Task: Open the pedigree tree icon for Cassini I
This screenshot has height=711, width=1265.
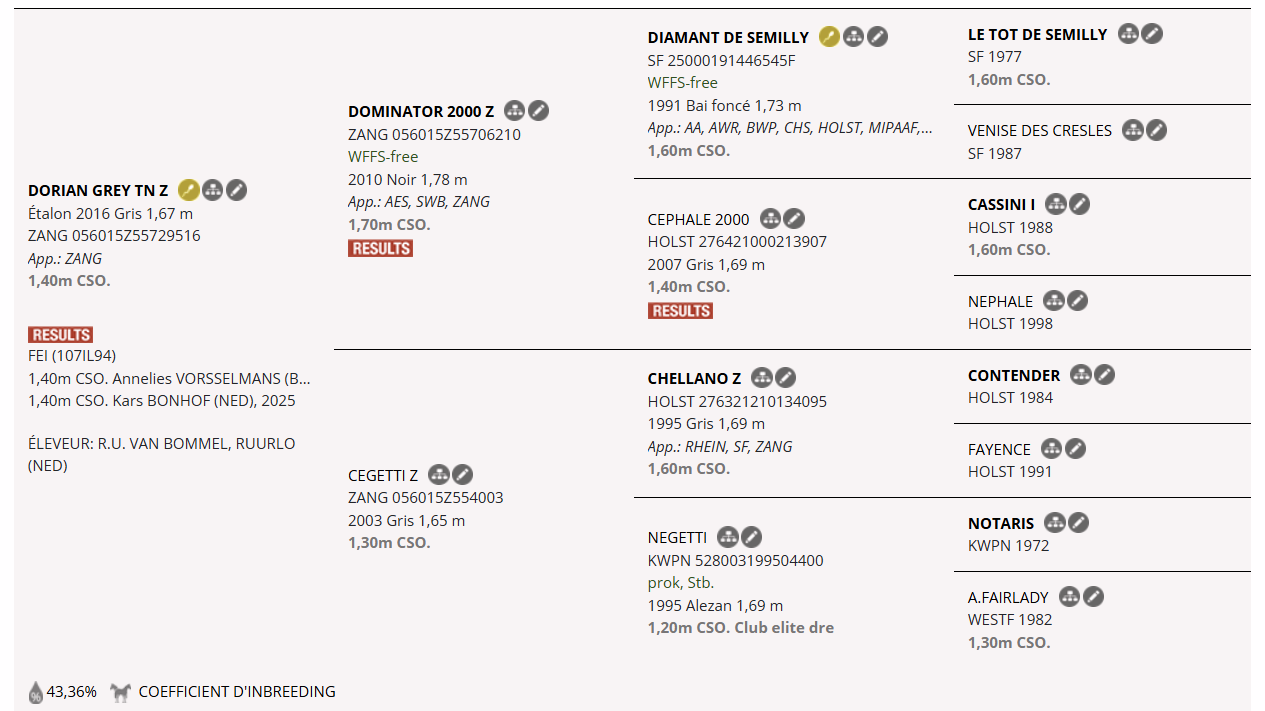Action: 1056,204
